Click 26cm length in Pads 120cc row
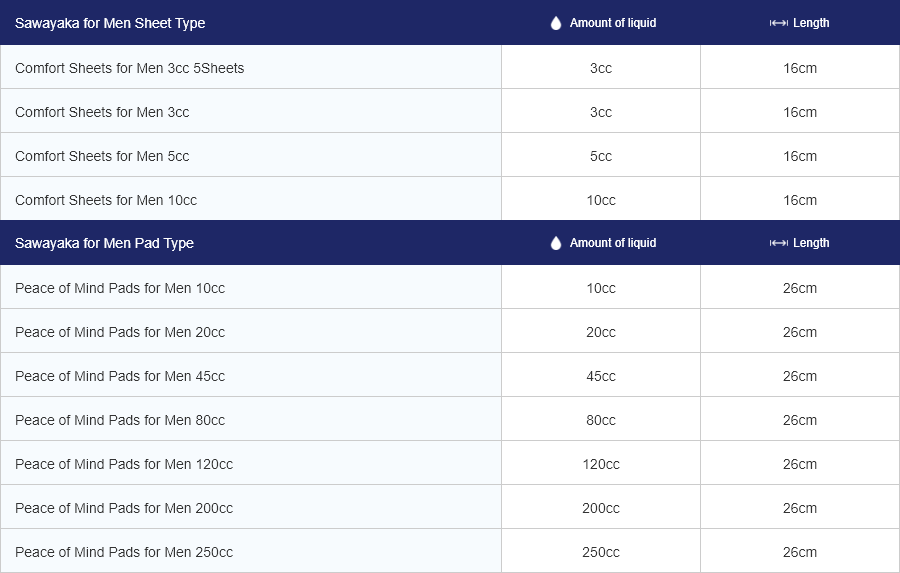 click(800, 464)
